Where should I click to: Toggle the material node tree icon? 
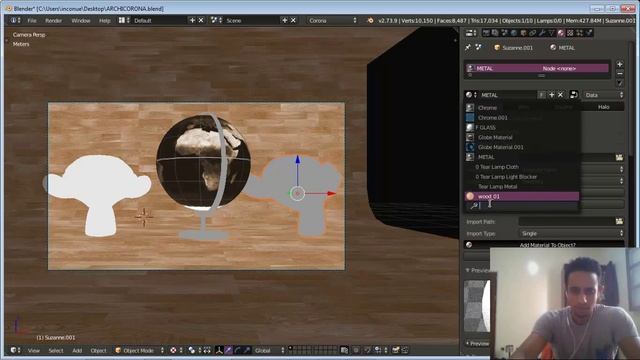click(x=573, y=95)
